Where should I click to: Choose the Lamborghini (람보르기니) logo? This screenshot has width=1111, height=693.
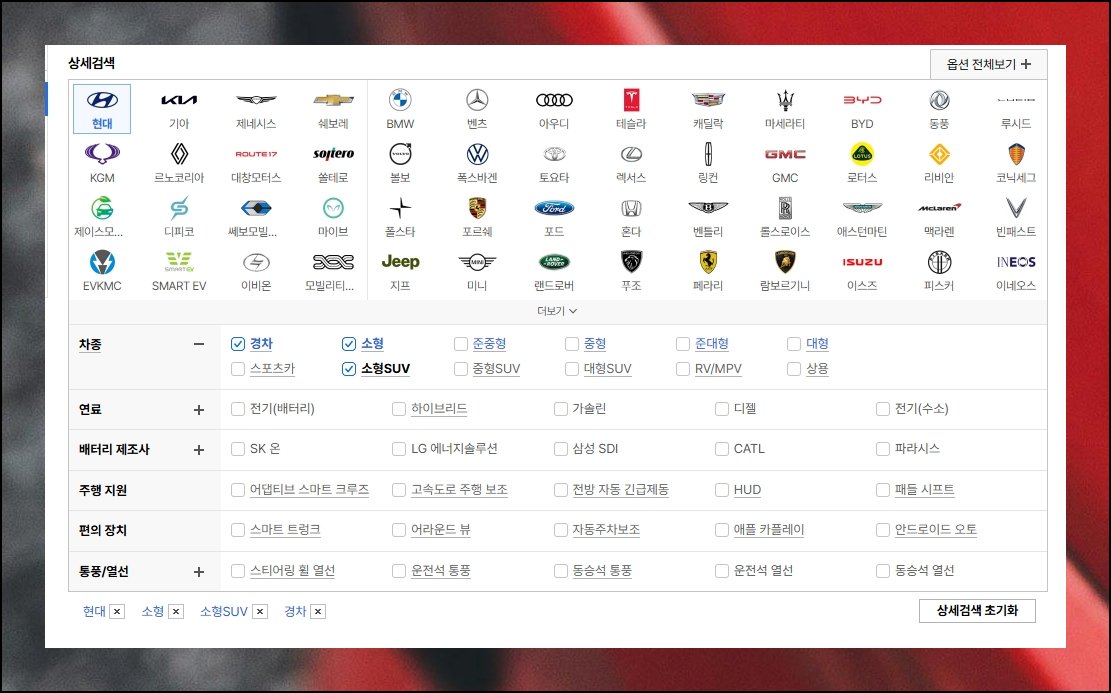(x=785, y=262)
